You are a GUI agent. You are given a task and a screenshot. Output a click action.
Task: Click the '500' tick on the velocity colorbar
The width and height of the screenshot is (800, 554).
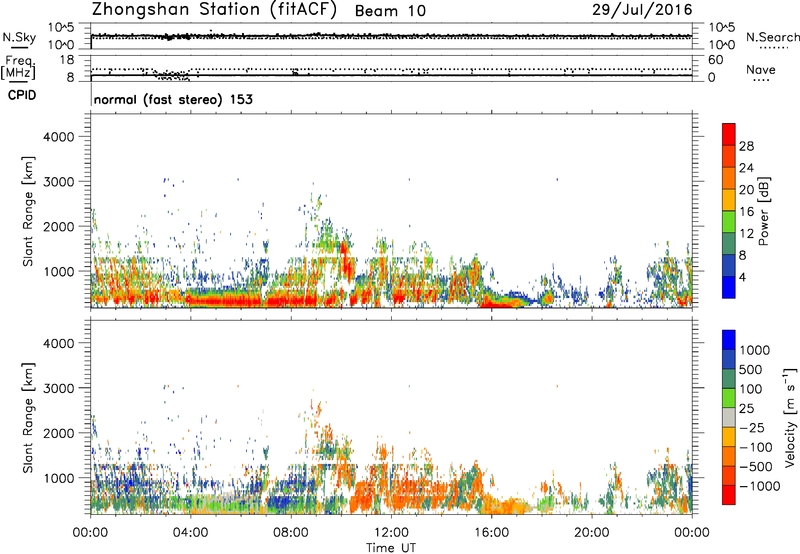point(750,369)
